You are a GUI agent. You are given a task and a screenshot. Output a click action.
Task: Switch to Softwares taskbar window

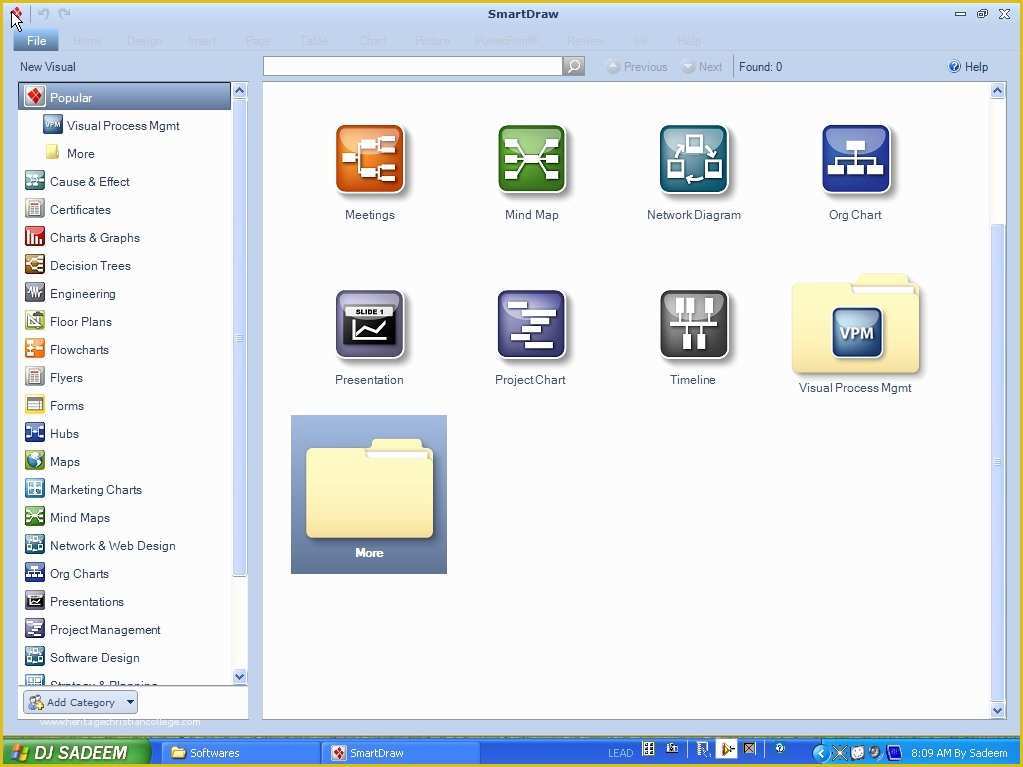click(x=239, y=753)
